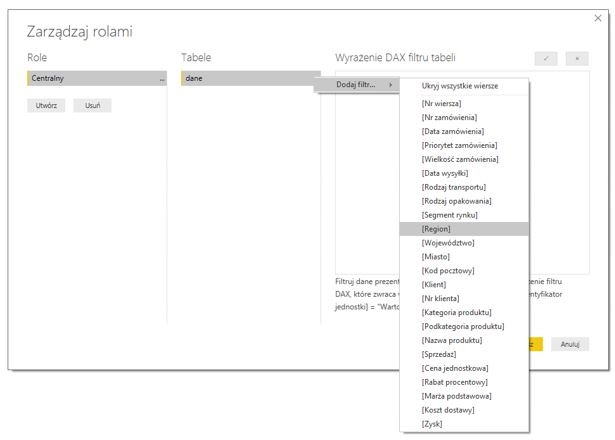This screenshot has height=440, width=615.
Task: Select [Województwo] from the column list
Action: point(448,243)
